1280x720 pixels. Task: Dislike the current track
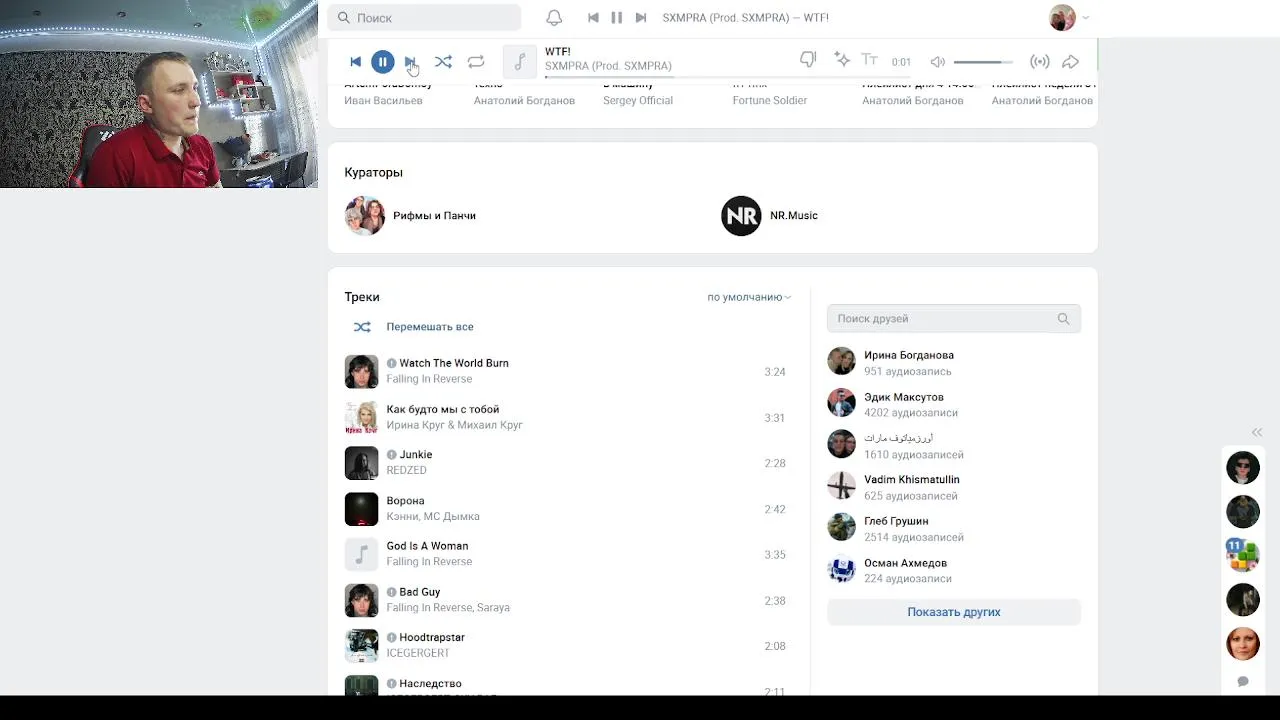pos(808,60)
